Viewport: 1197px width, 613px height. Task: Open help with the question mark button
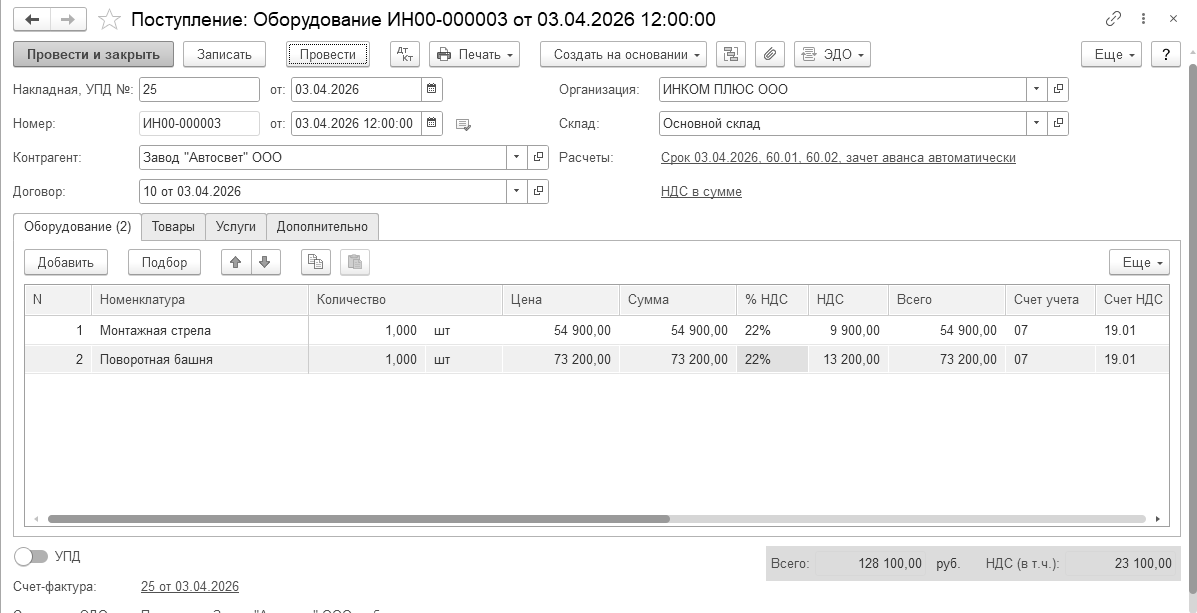click(1166, 54)
